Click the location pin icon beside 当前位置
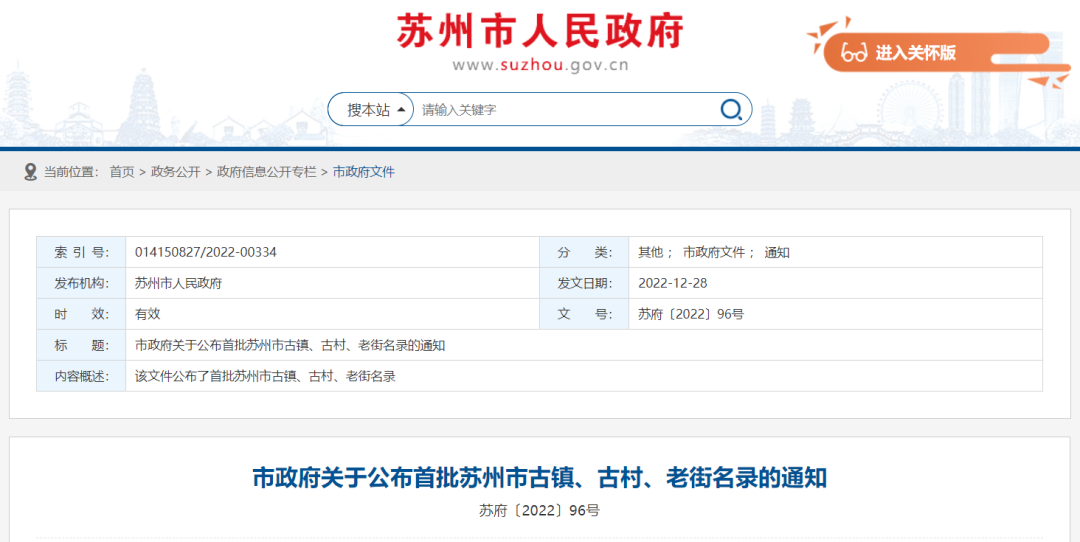 [30, 172]
